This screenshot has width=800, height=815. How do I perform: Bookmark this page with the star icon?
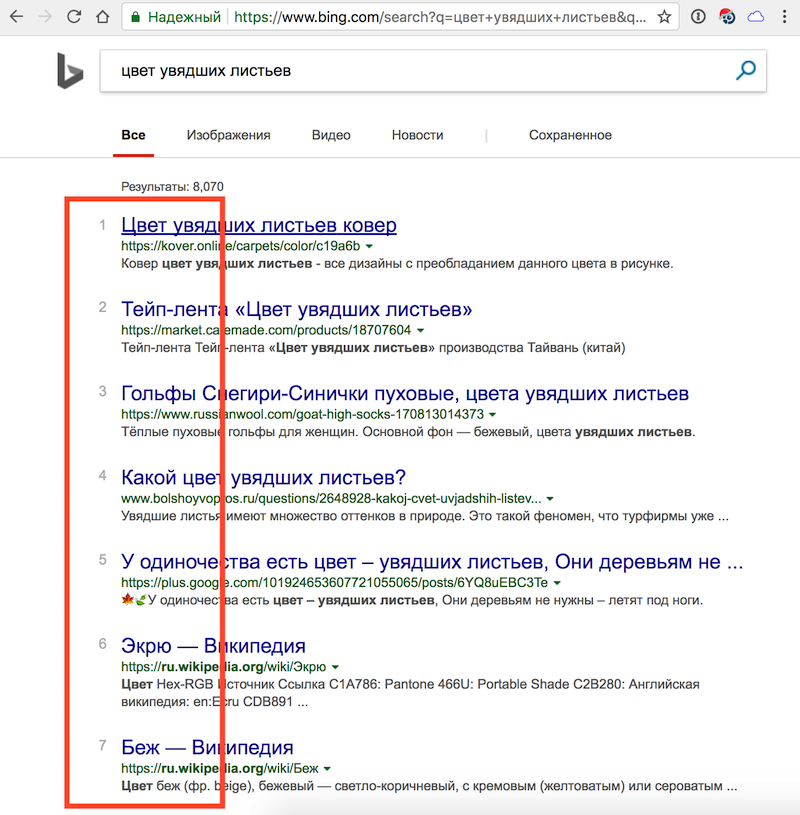tap(664, 17)
